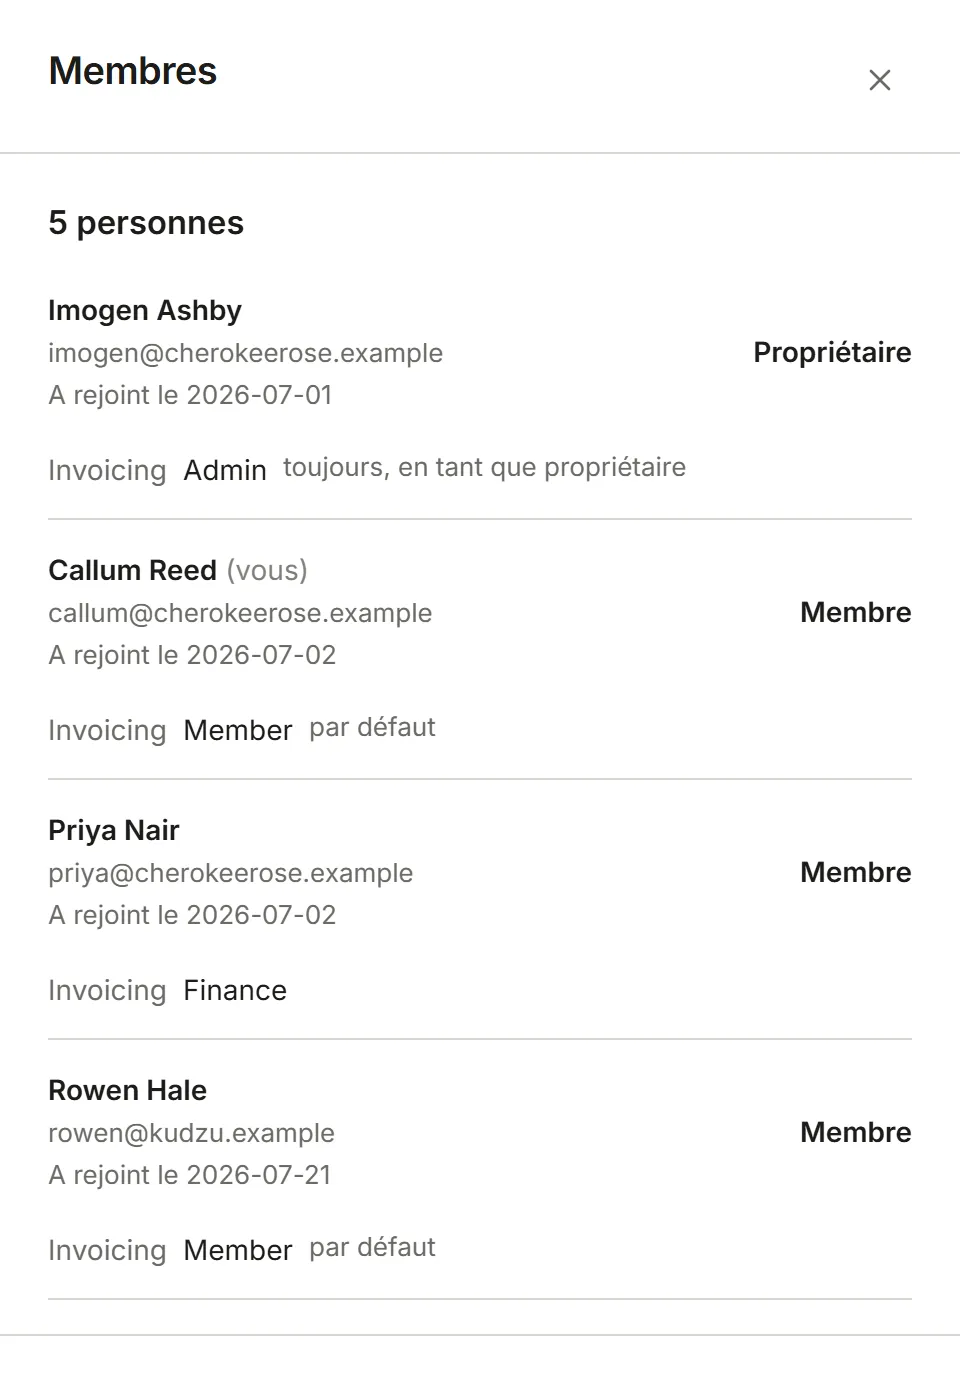
Task: Select imogen@cherokeerose.example email address
Action: click(x=245, y=353)
